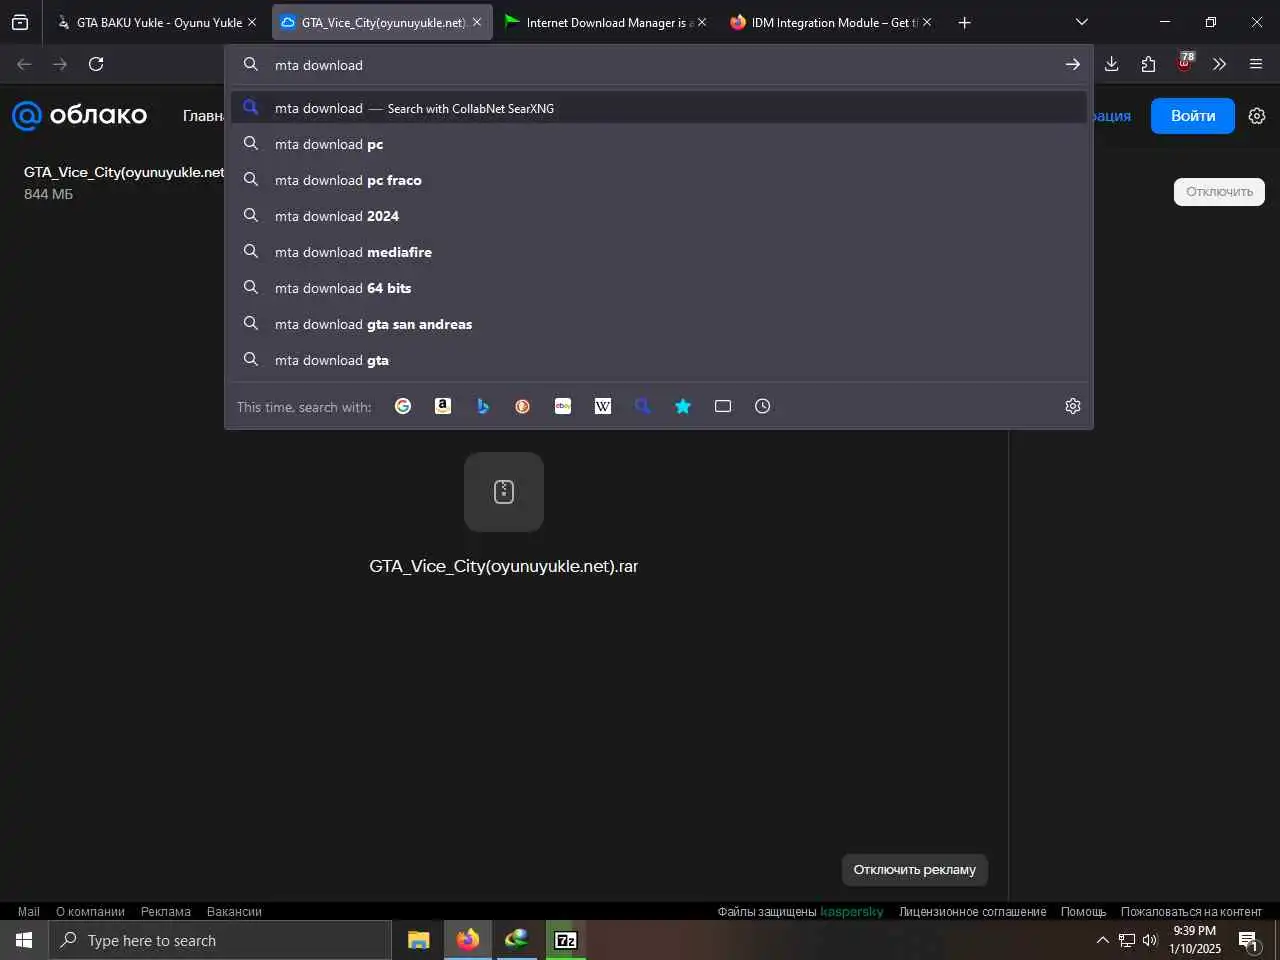Open the О компании footer link

(x=90, y=911)
